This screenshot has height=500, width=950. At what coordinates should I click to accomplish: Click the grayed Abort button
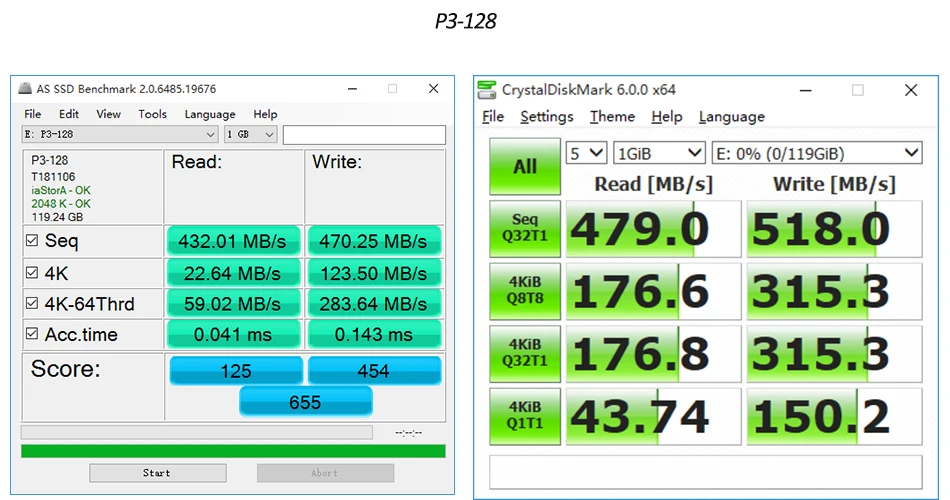coord(325,473)
